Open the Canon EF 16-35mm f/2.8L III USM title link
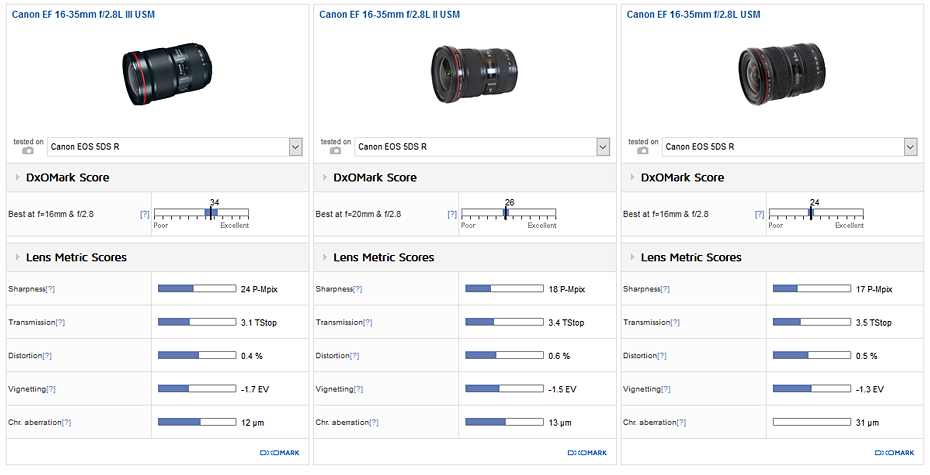Image resolution: width=930 pixels, height=475 pixels. tap(83, 15)
